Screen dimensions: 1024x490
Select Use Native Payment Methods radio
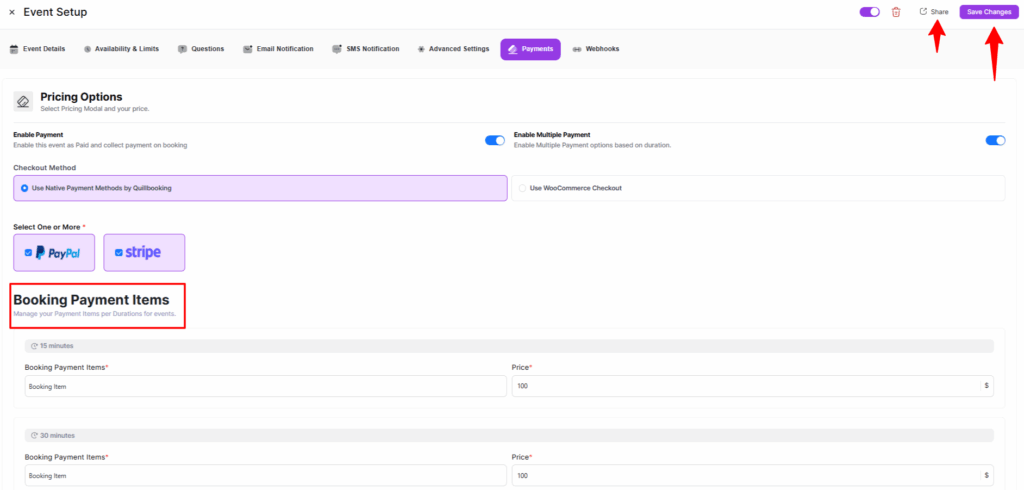click(25, 188)
